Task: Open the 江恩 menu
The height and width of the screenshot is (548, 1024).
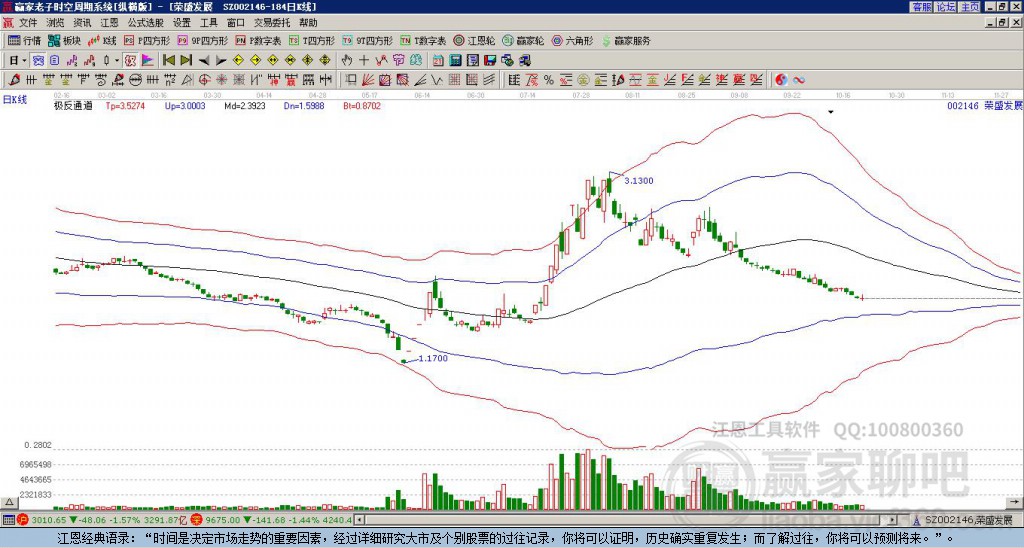Action: (110, 23)
